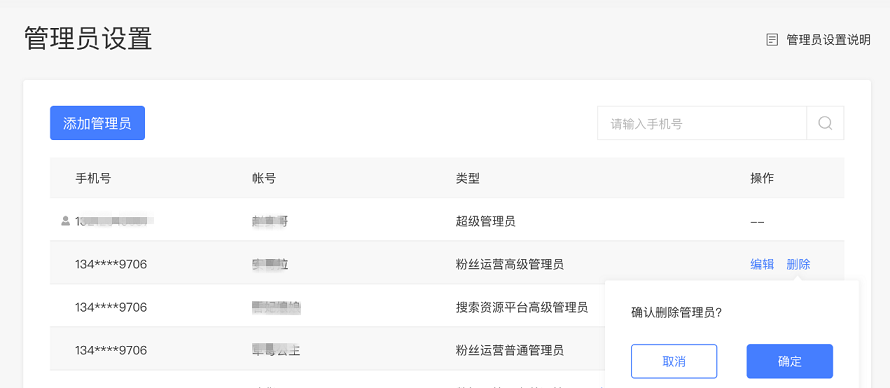The height and width of the screenshot is (388, 890).
Task: Cancel deletion with 取消 button
Action: (674, 361)
